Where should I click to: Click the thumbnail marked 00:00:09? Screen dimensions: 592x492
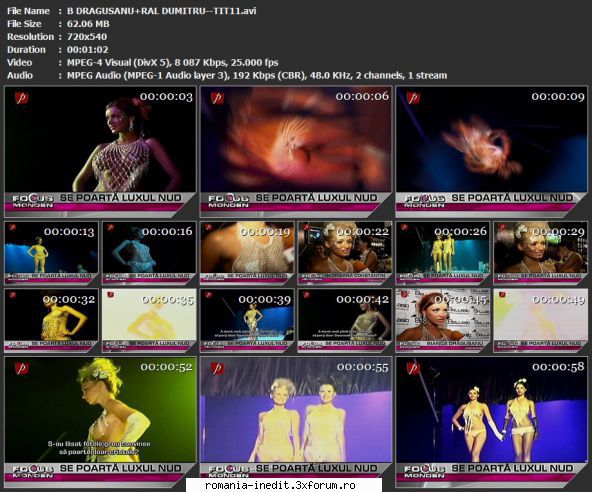492,151
